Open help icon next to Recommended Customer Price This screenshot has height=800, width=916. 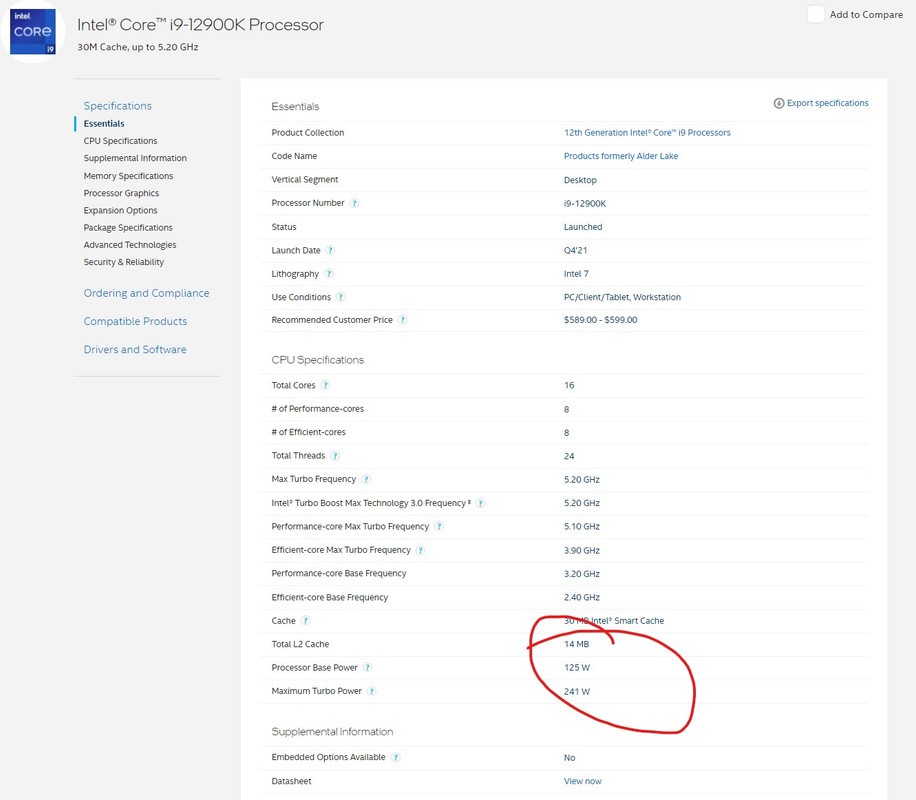[x=403, y=320]
